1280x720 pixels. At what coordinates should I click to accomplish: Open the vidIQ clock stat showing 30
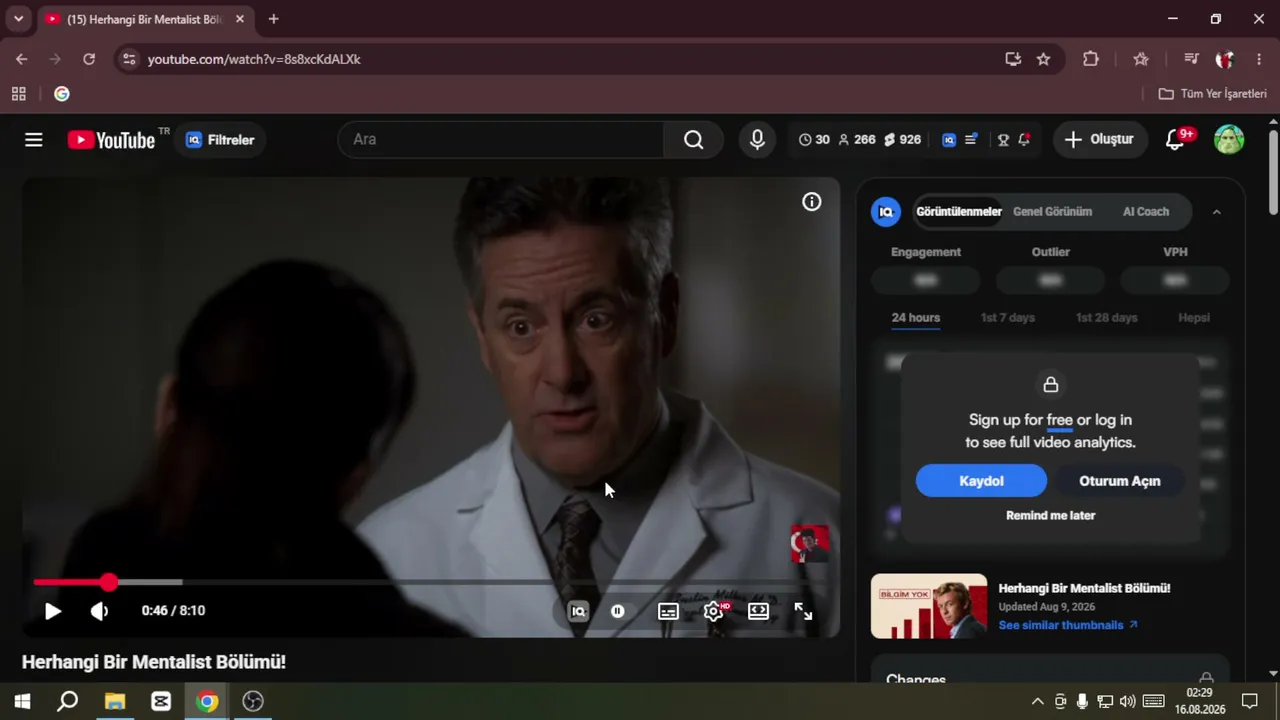814,140
